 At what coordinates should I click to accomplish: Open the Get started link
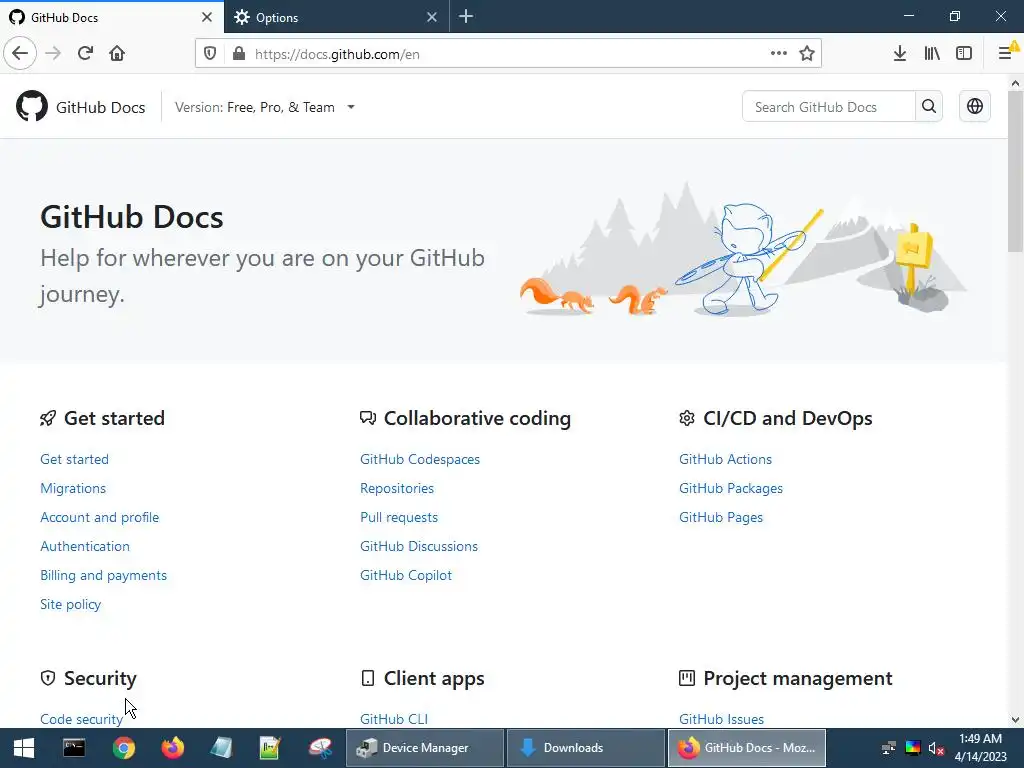coord(74,459)
